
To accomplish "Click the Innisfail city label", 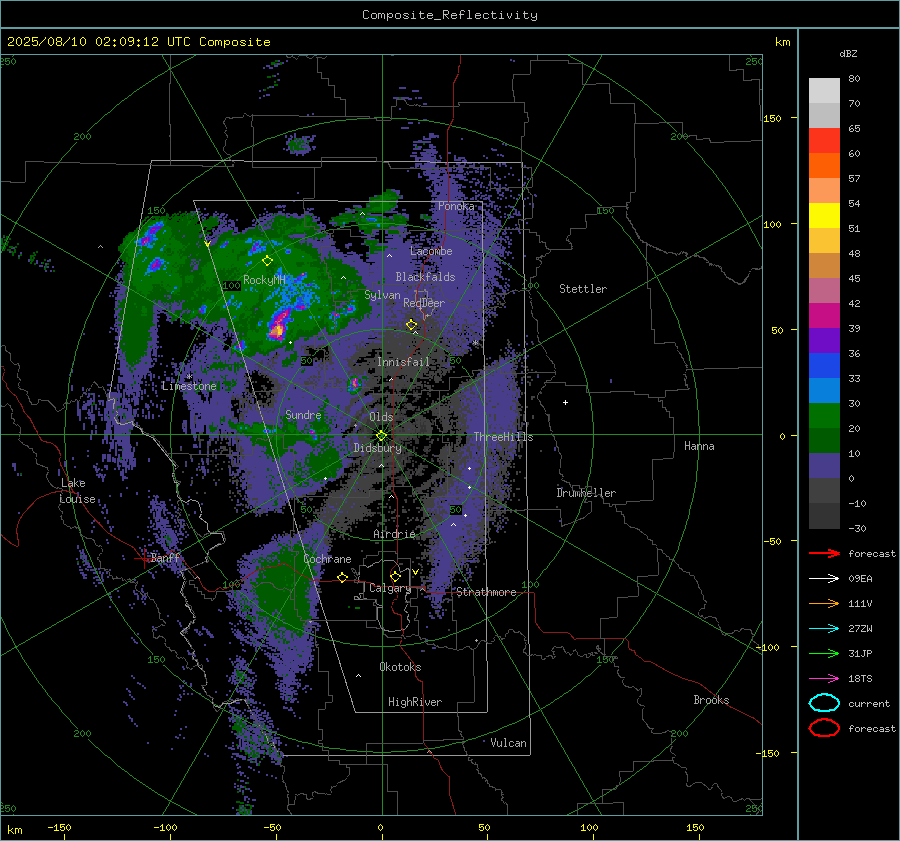I will pyautogui.click(x=403, y=362).
